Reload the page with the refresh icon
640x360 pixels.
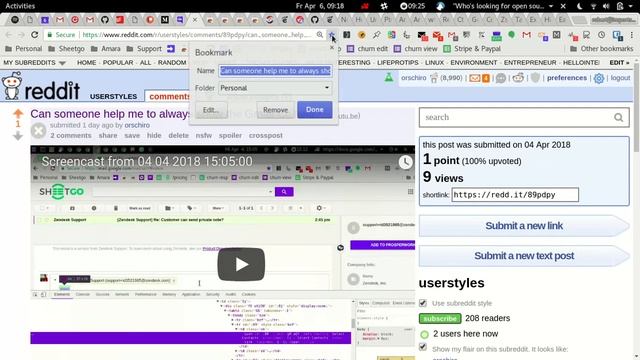click(35, 35)
